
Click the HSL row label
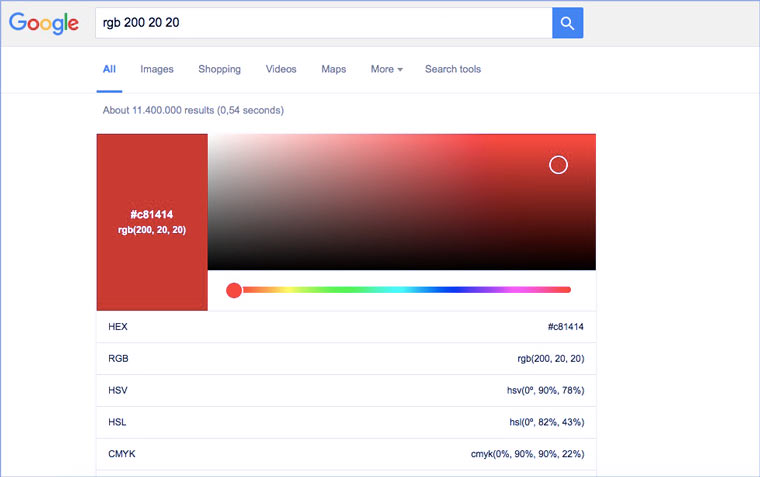117,422
